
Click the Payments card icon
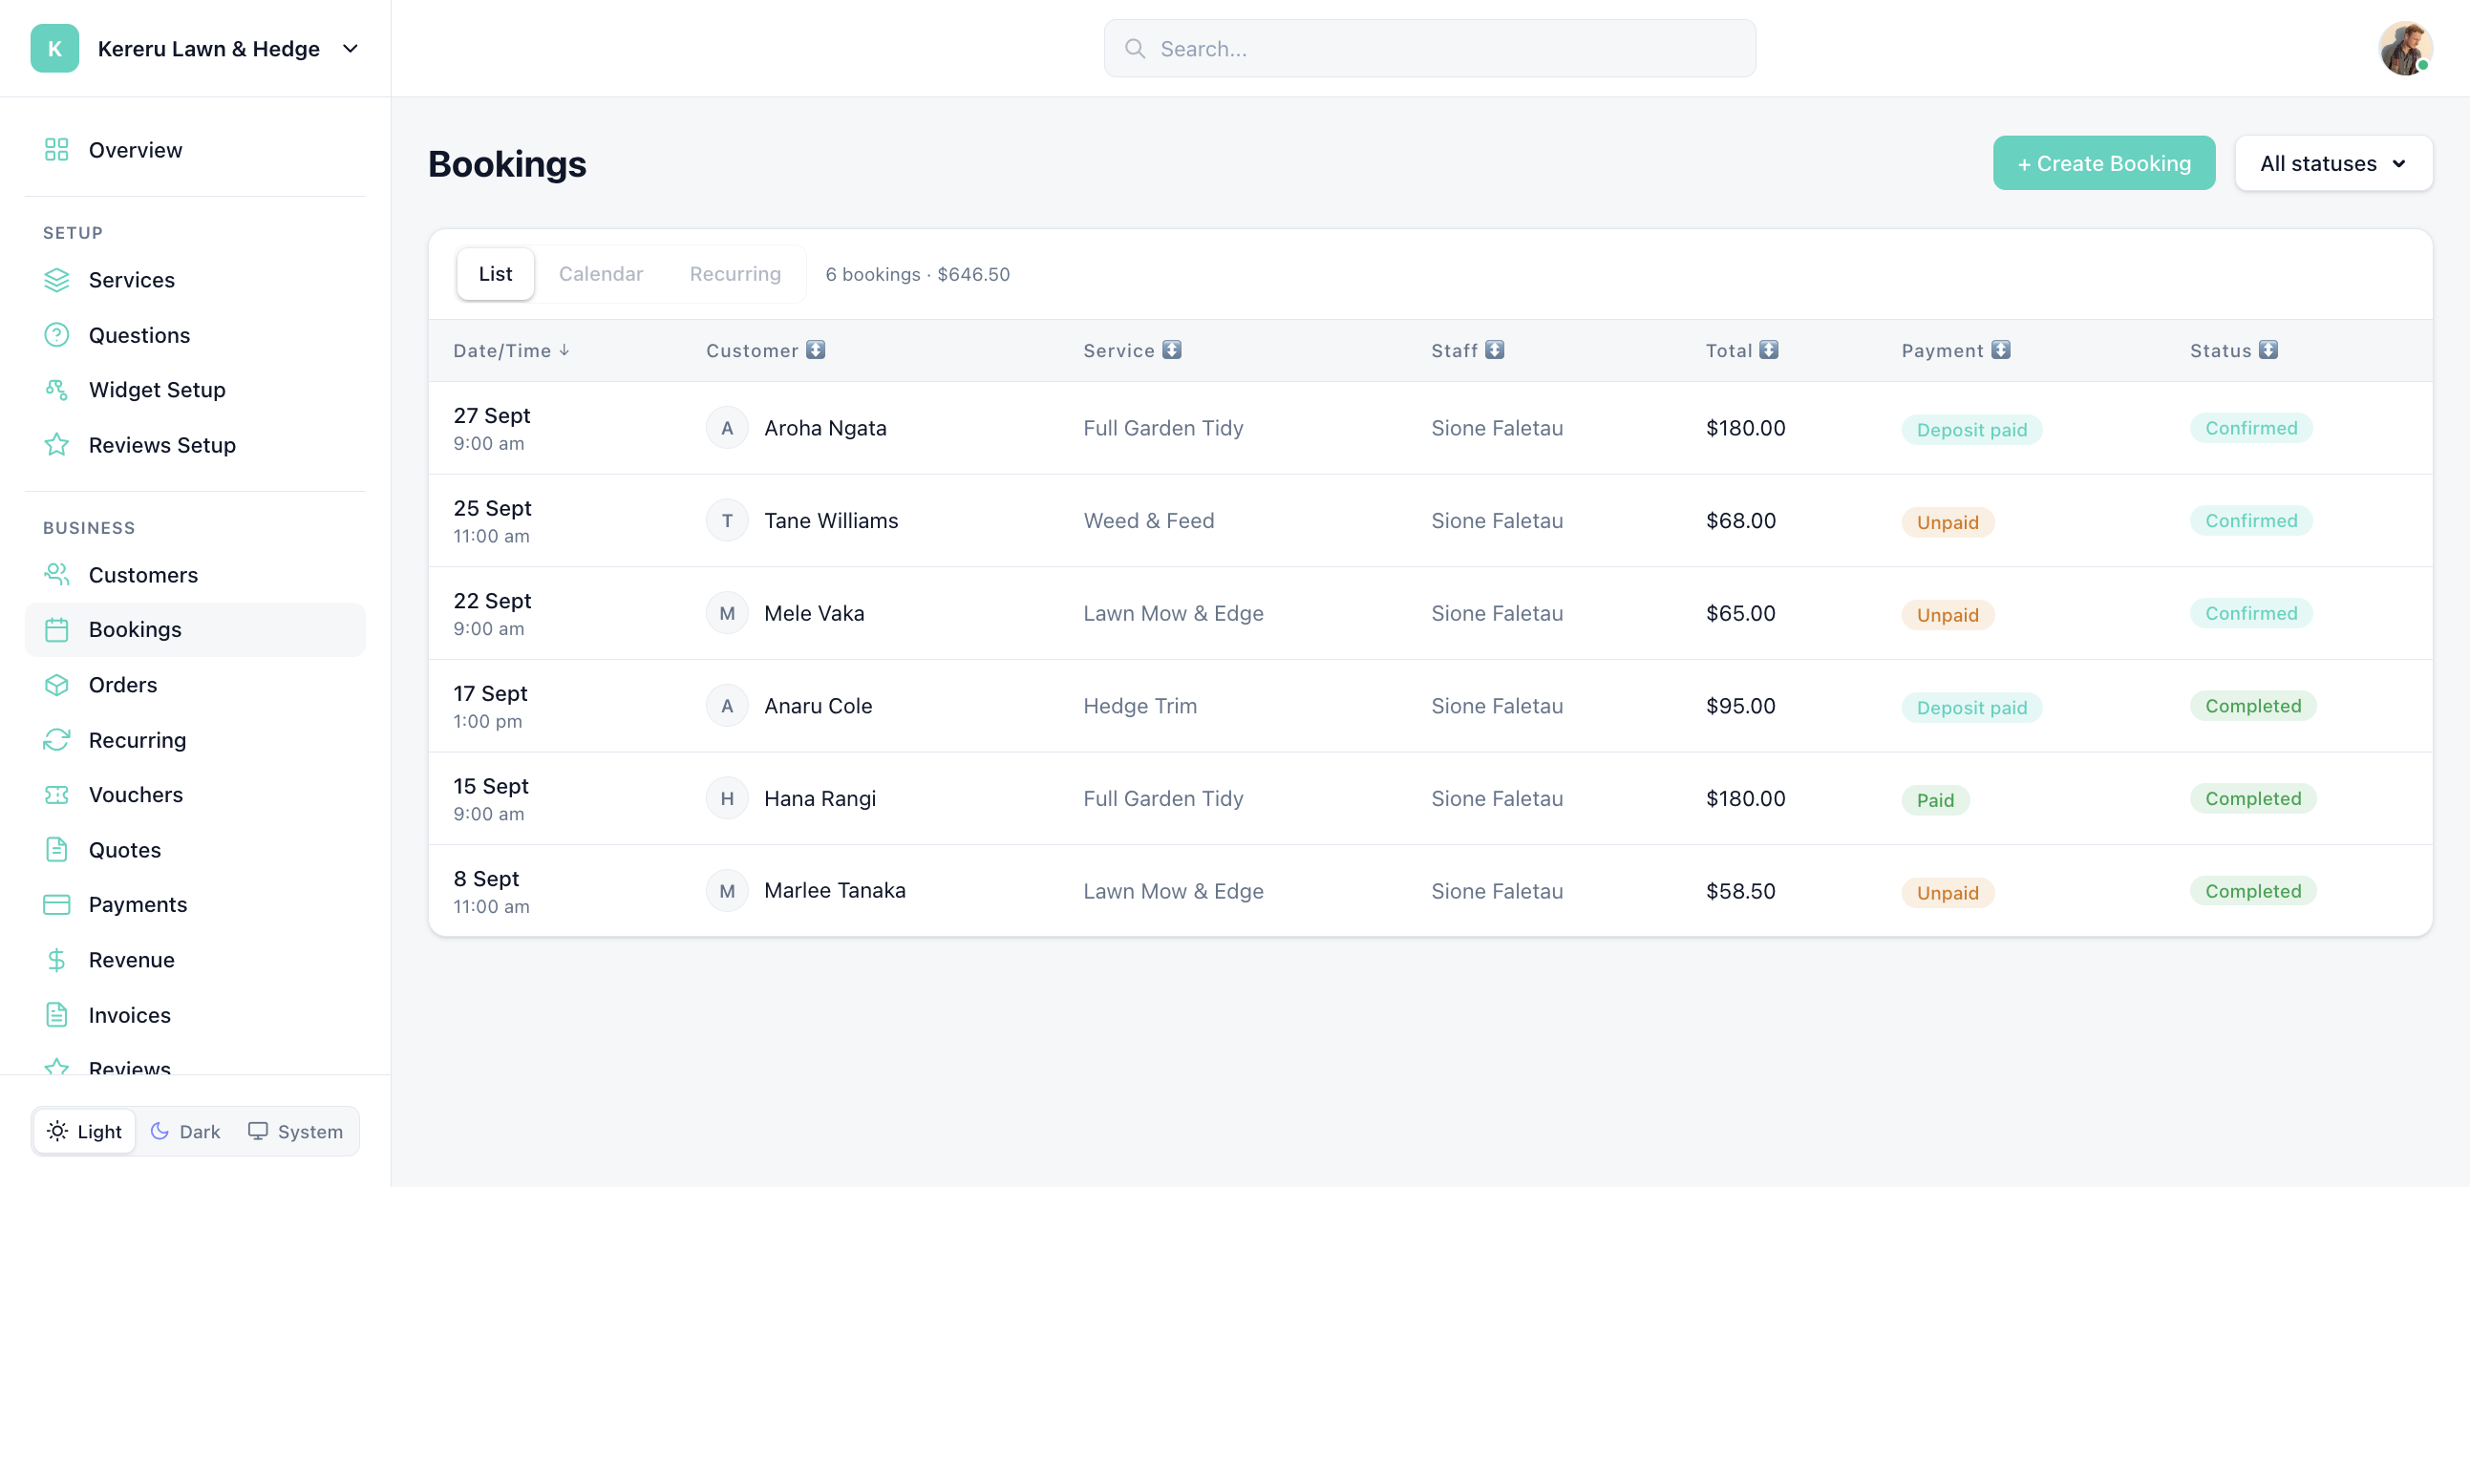click(x=57, y=905)
